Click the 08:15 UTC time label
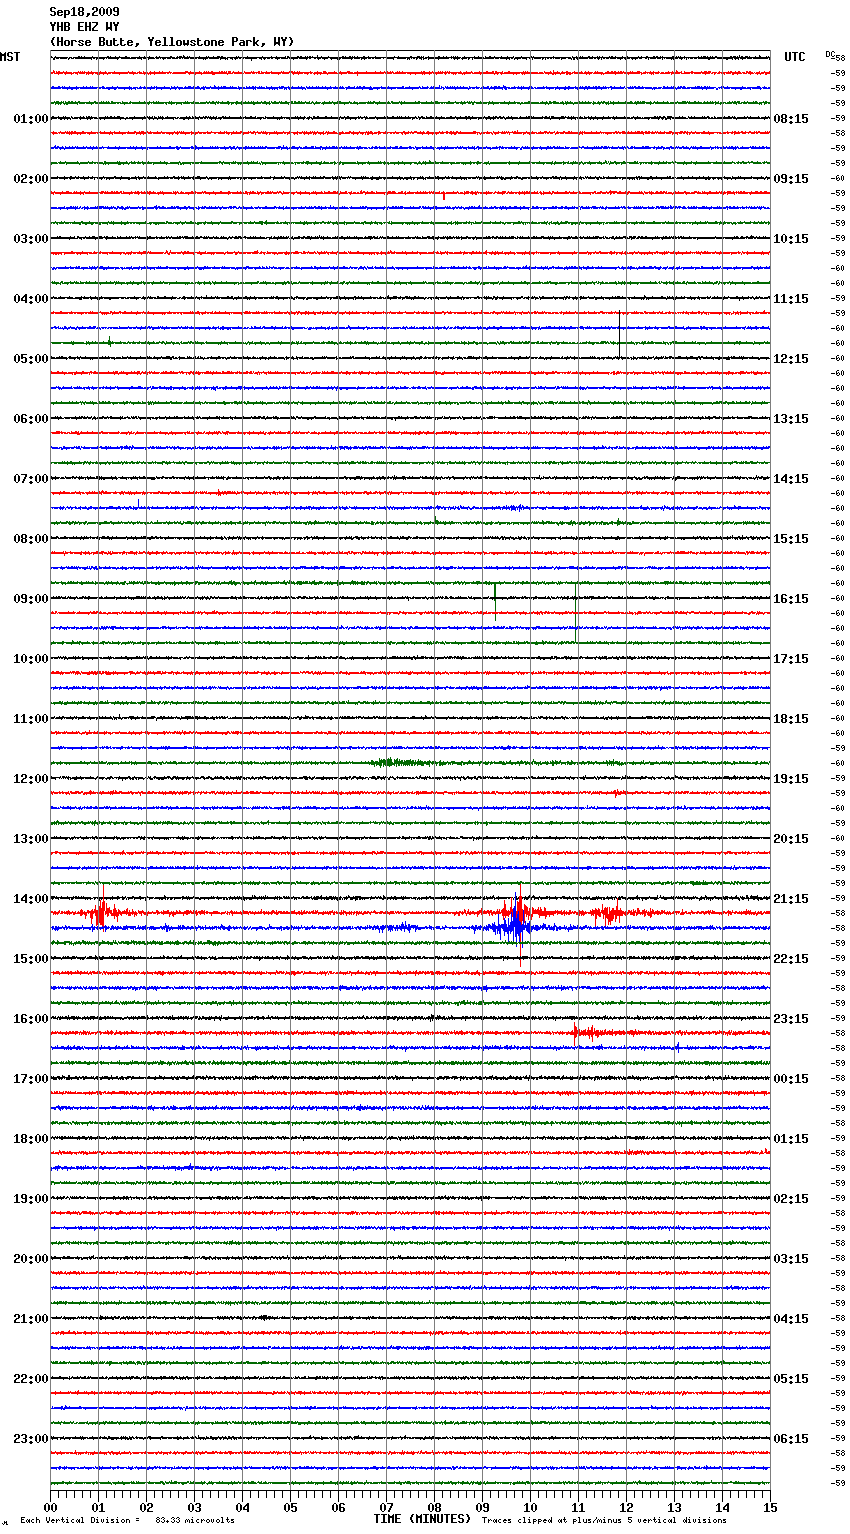Viewport: 850px width, 1534px height. (791, 119)
